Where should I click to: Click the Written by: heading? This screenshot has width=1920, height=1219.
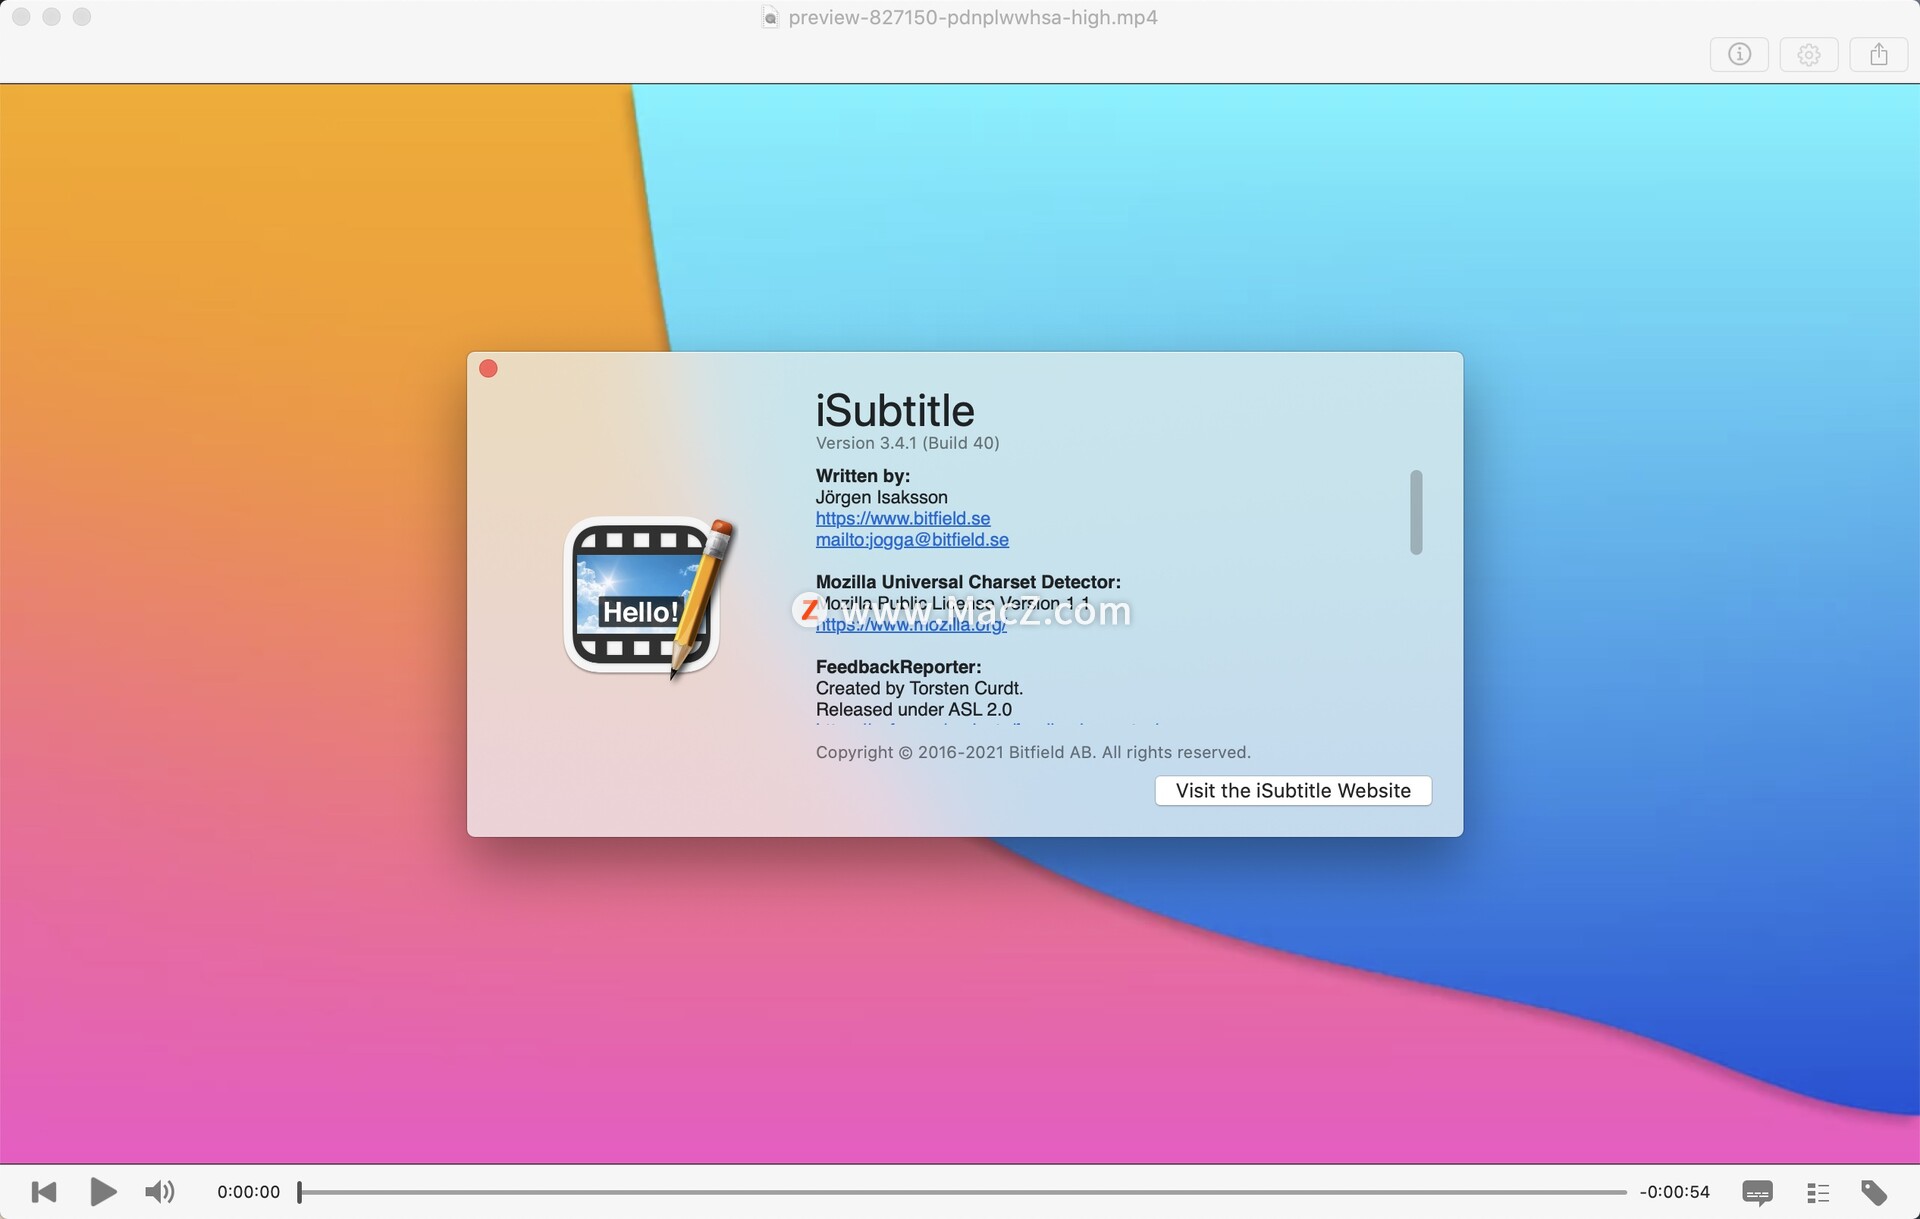coord(863,476)
